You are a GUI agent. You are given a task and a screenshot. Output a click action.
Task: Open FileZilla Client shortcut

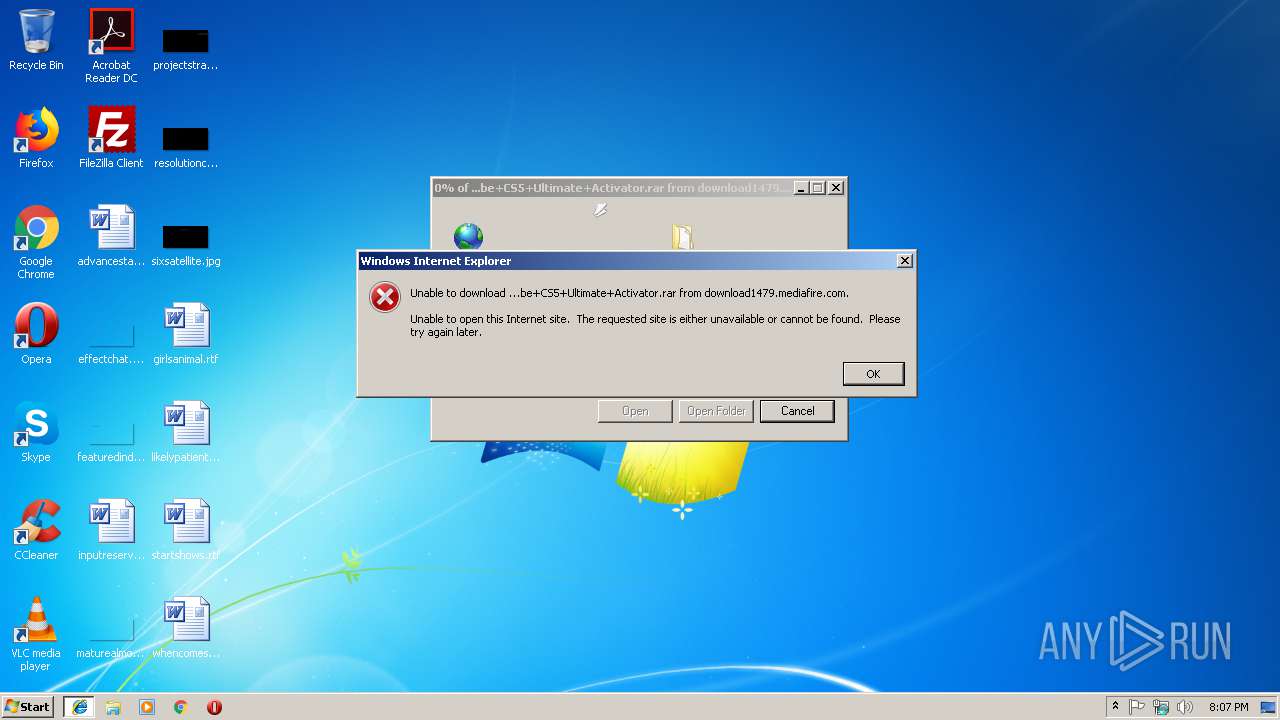[111, 138]
